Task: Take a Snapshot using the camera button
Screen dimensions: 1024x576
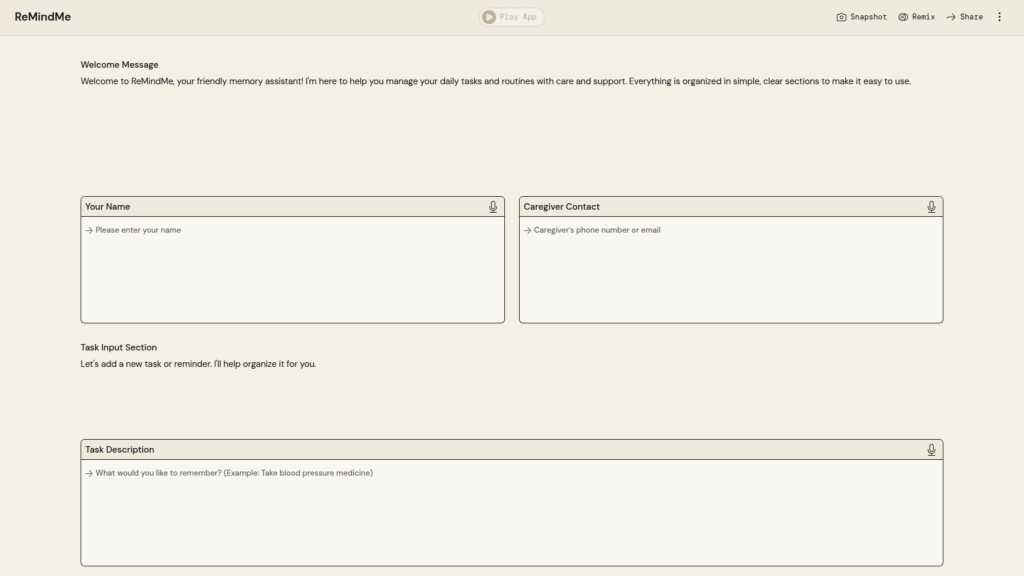Action: [861, 17]
